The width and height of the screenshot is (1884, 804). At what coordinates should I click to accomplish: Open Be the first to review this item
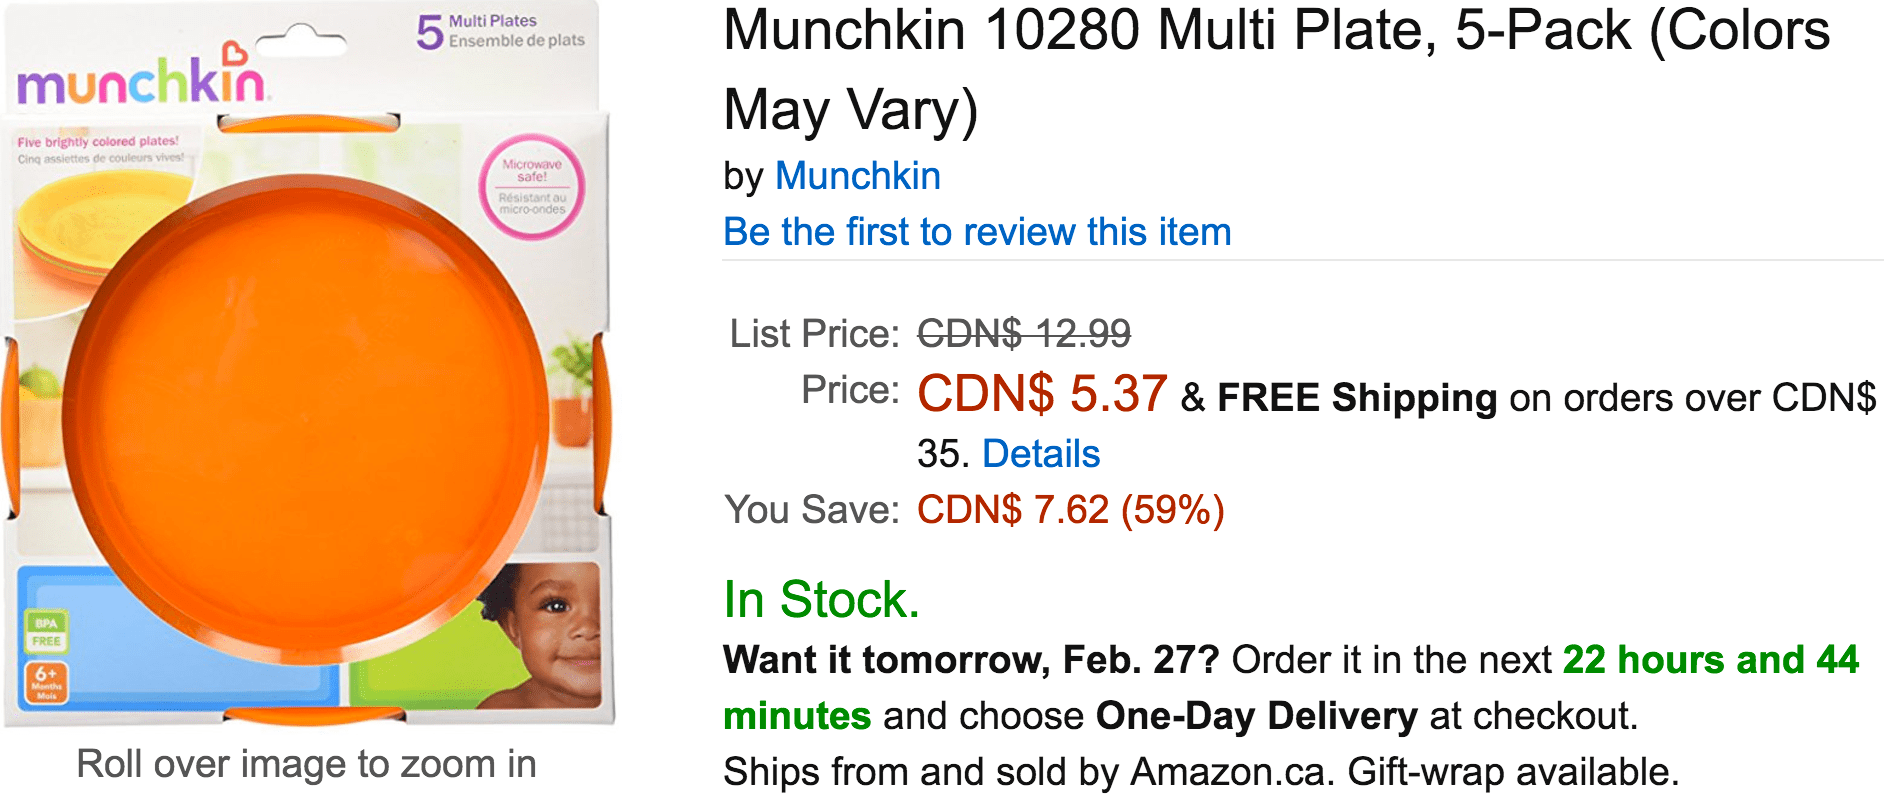pos(977,232)
